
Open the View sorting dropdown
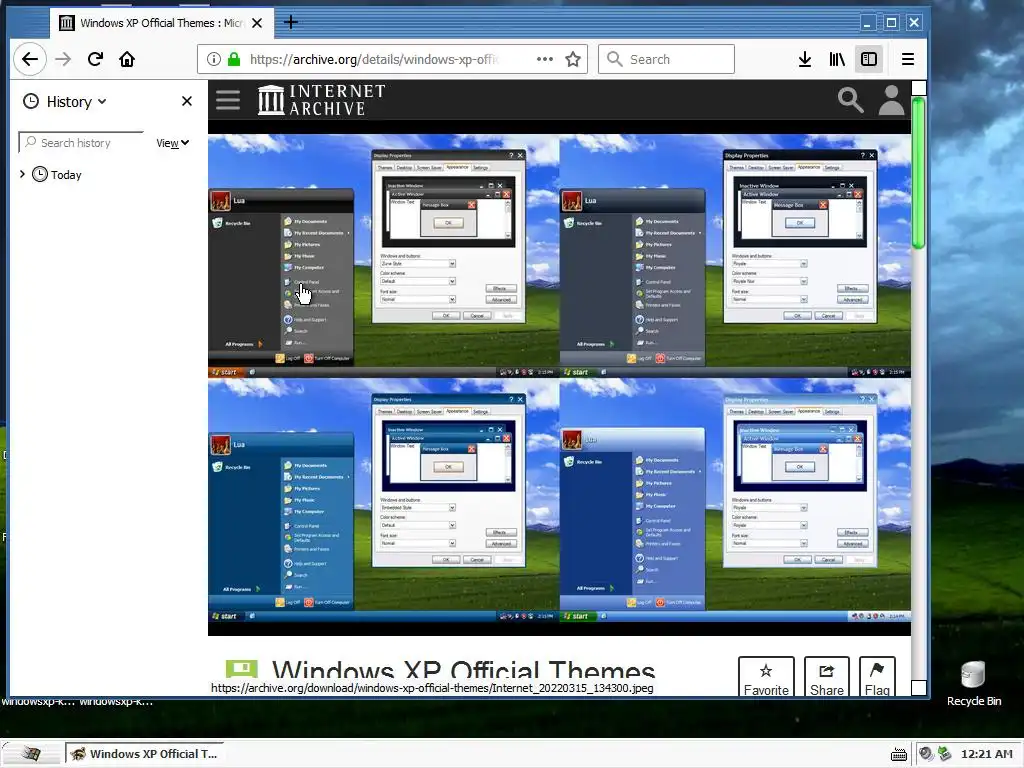pos(172,143)
